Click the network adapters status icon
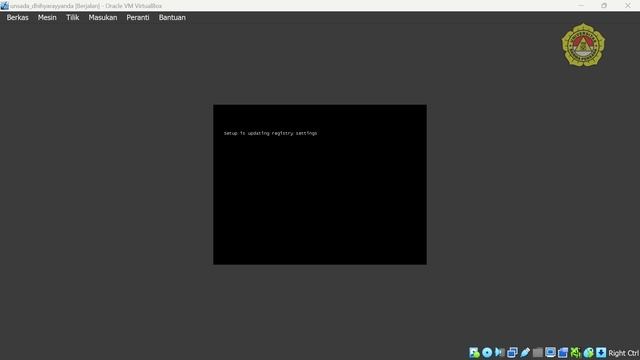This screenshot has width=640, height=360. (x=512, y=353)
